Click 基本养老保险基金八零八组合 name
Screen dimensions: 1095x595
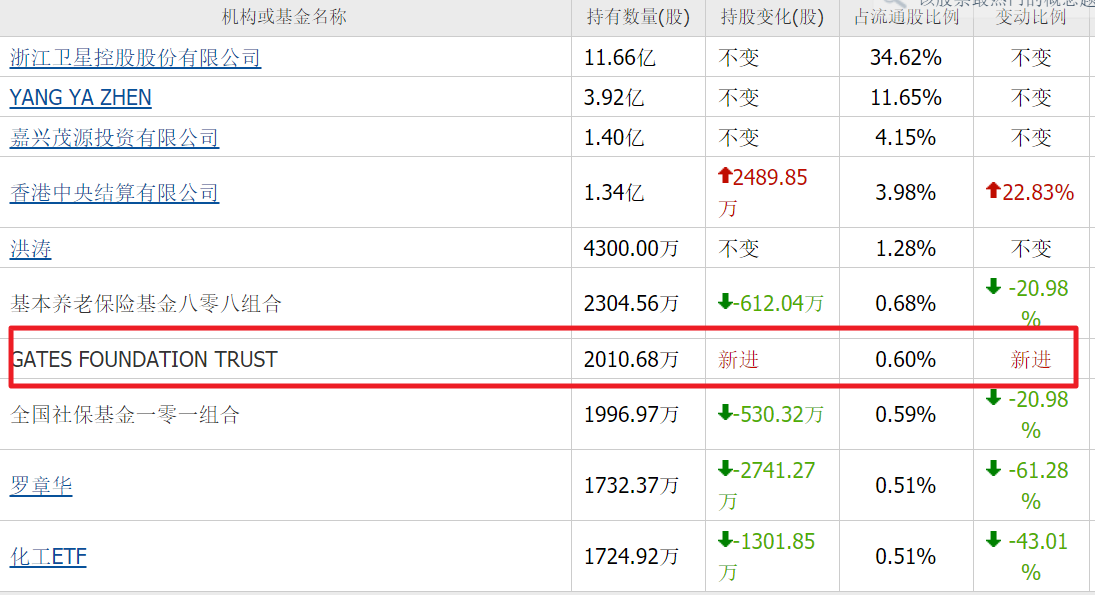pos(146,304)
